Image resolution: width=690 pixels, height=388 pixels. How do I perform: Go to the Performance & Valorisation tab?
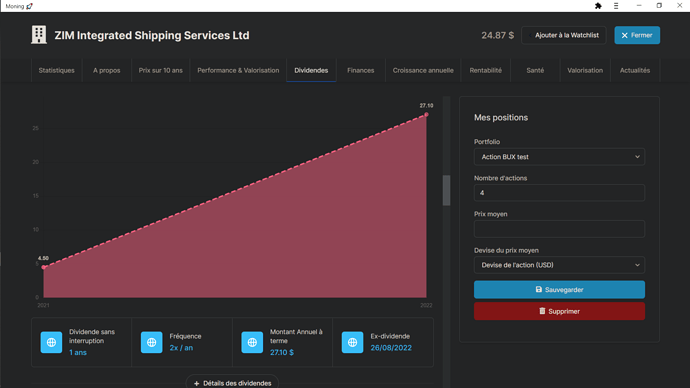click(x=238, y=70)
